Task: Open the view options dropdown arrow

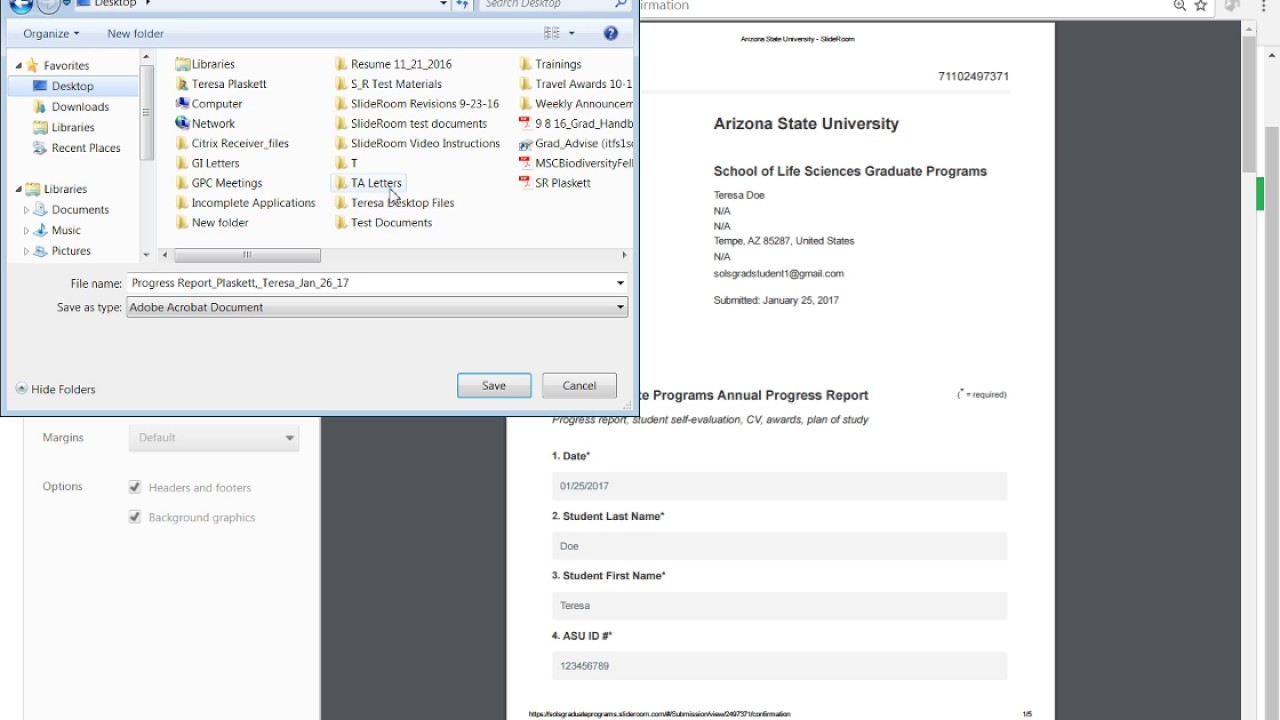Action: pyautogui.click(x=572, y=33)
